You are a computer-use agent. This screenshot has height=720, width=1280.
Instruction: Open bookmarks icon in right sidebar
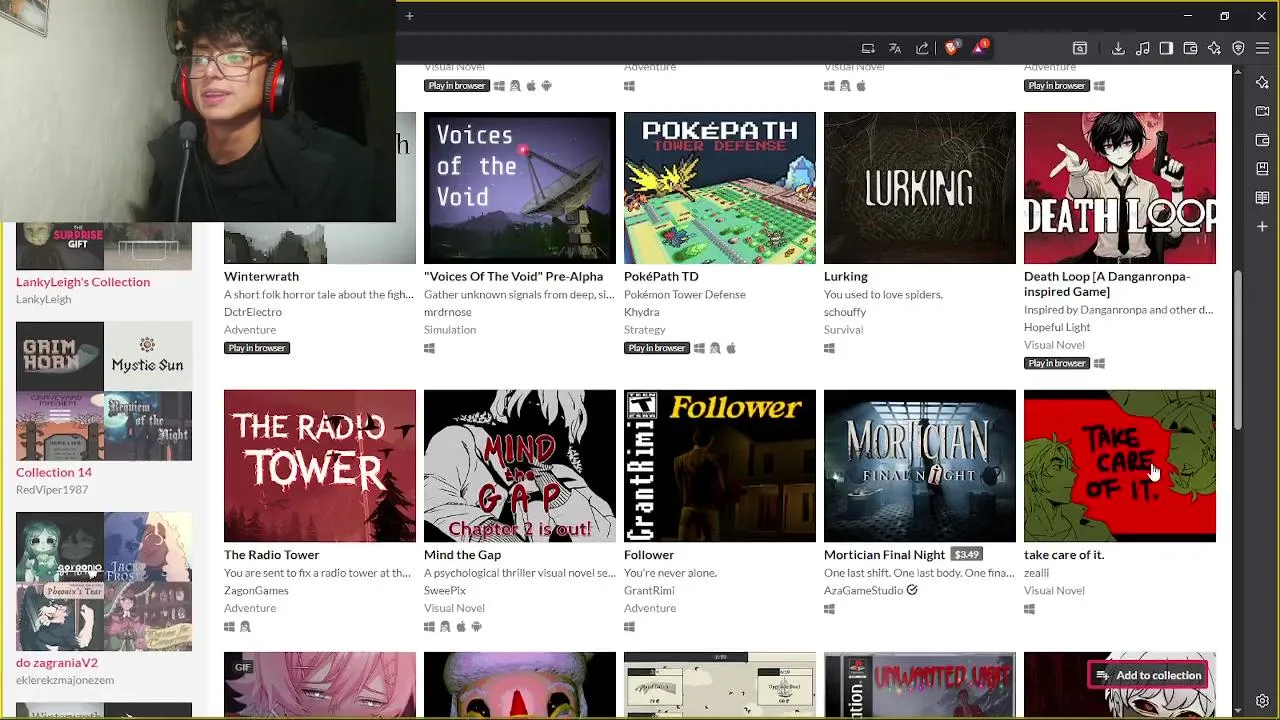[x=1262, y=169]
